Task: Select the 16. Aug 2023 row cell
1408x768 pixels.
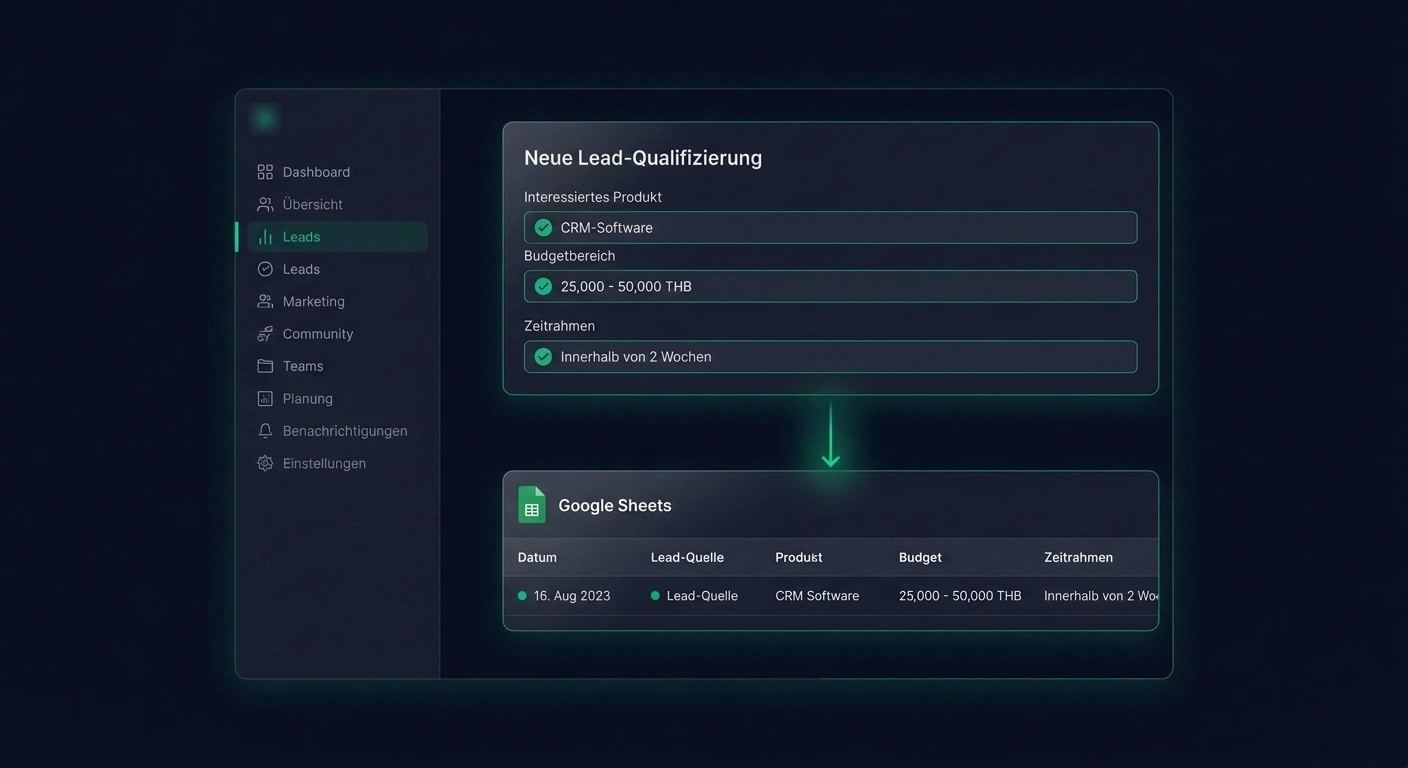Action: click(571, 596)
